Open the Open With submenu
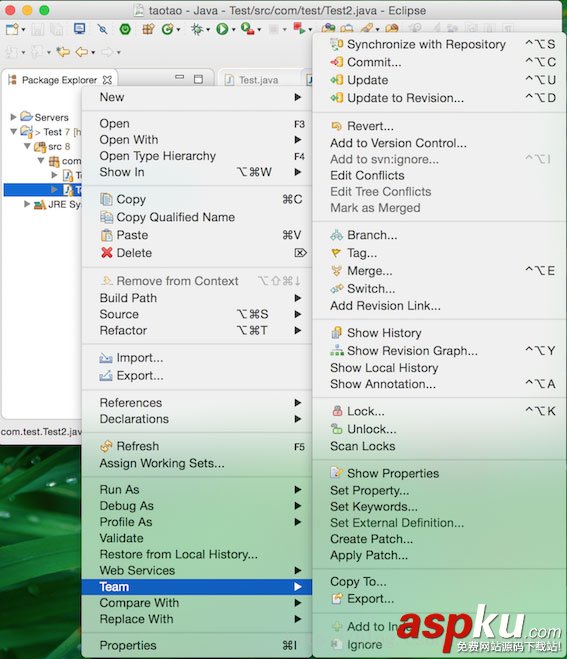 197,140
